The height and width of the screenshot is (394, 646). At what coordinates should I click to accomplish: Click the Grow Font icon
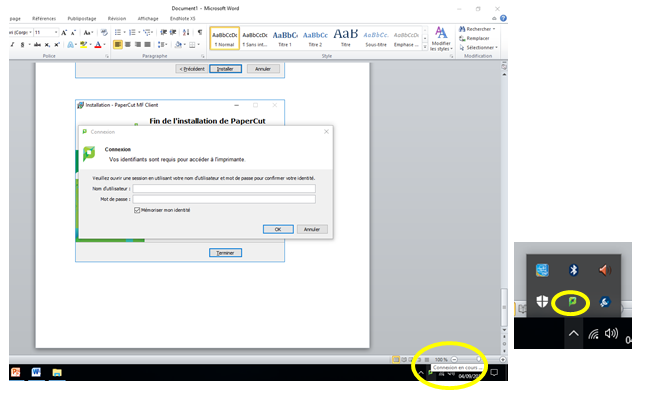point(64,33)
